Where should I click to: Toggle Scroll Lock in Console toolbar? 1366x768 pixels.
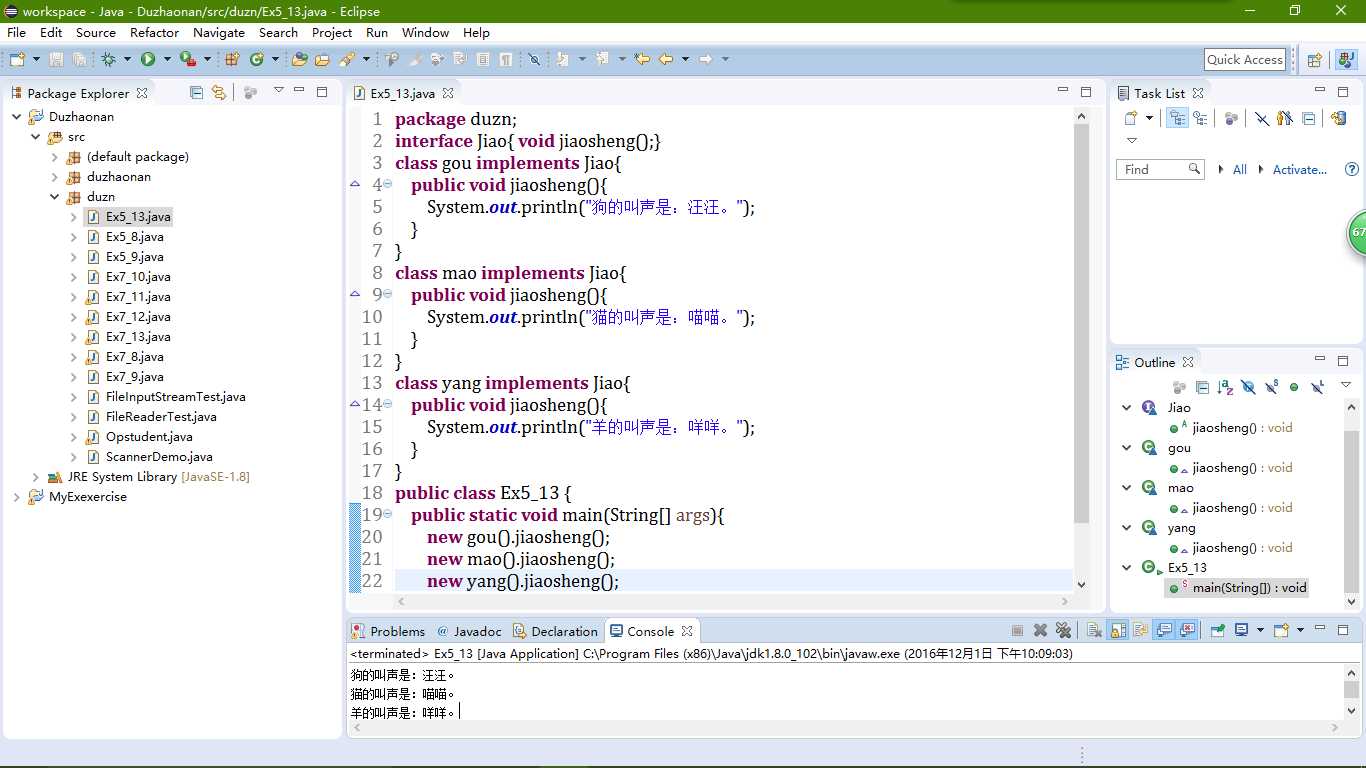(1118, 631)
